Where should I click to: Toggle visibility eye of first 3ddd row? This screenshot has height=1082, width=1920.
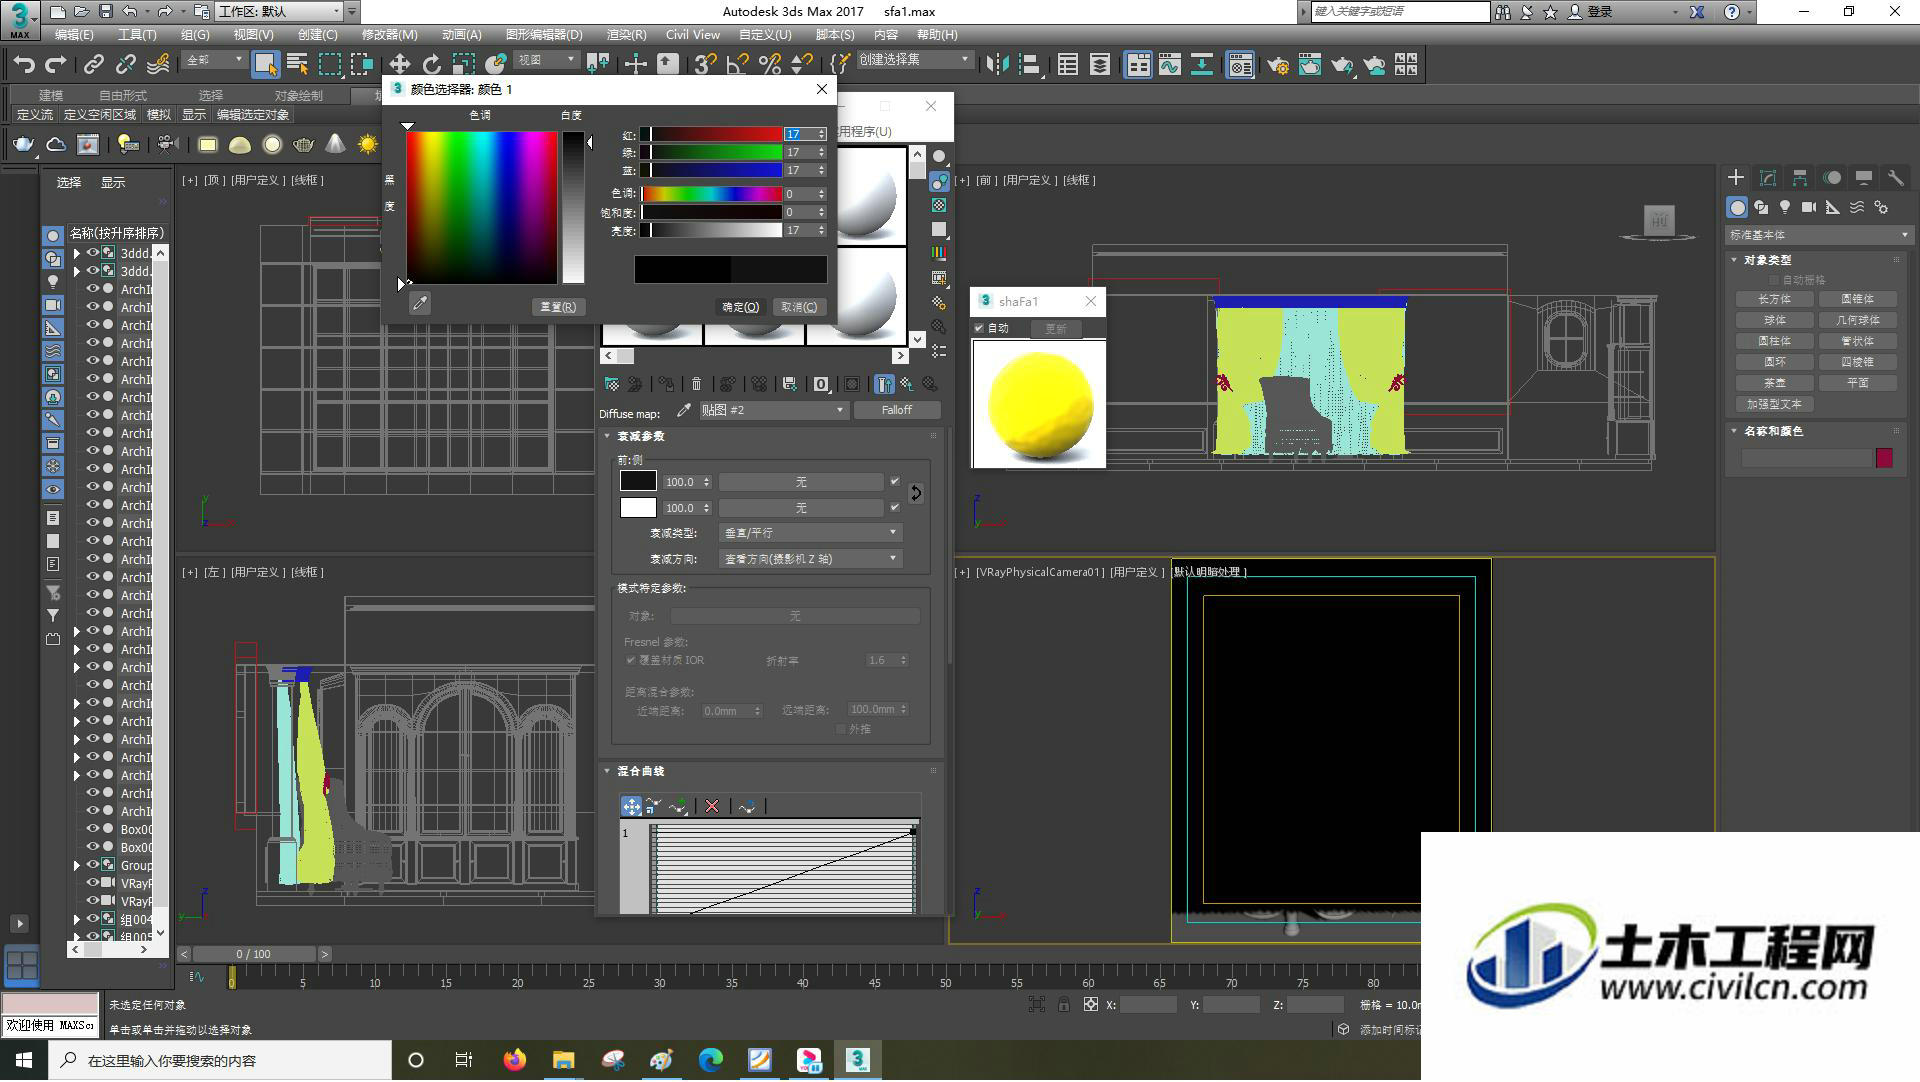[x=93, y=253]
